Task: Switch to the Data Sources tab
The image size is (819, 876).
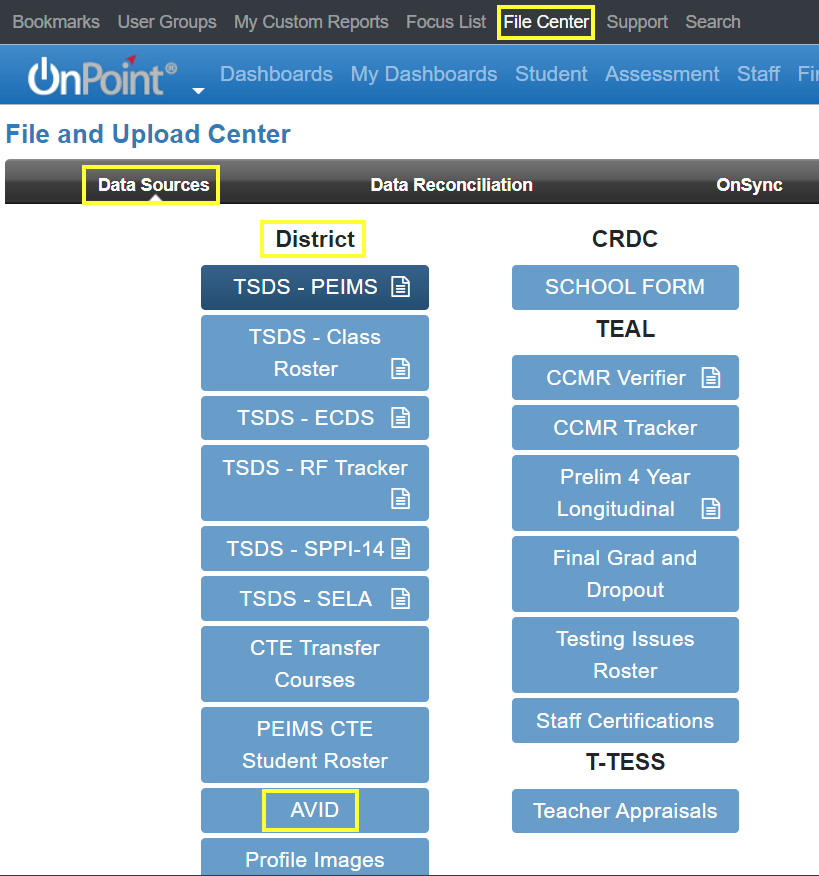Action: click(154, 184)
